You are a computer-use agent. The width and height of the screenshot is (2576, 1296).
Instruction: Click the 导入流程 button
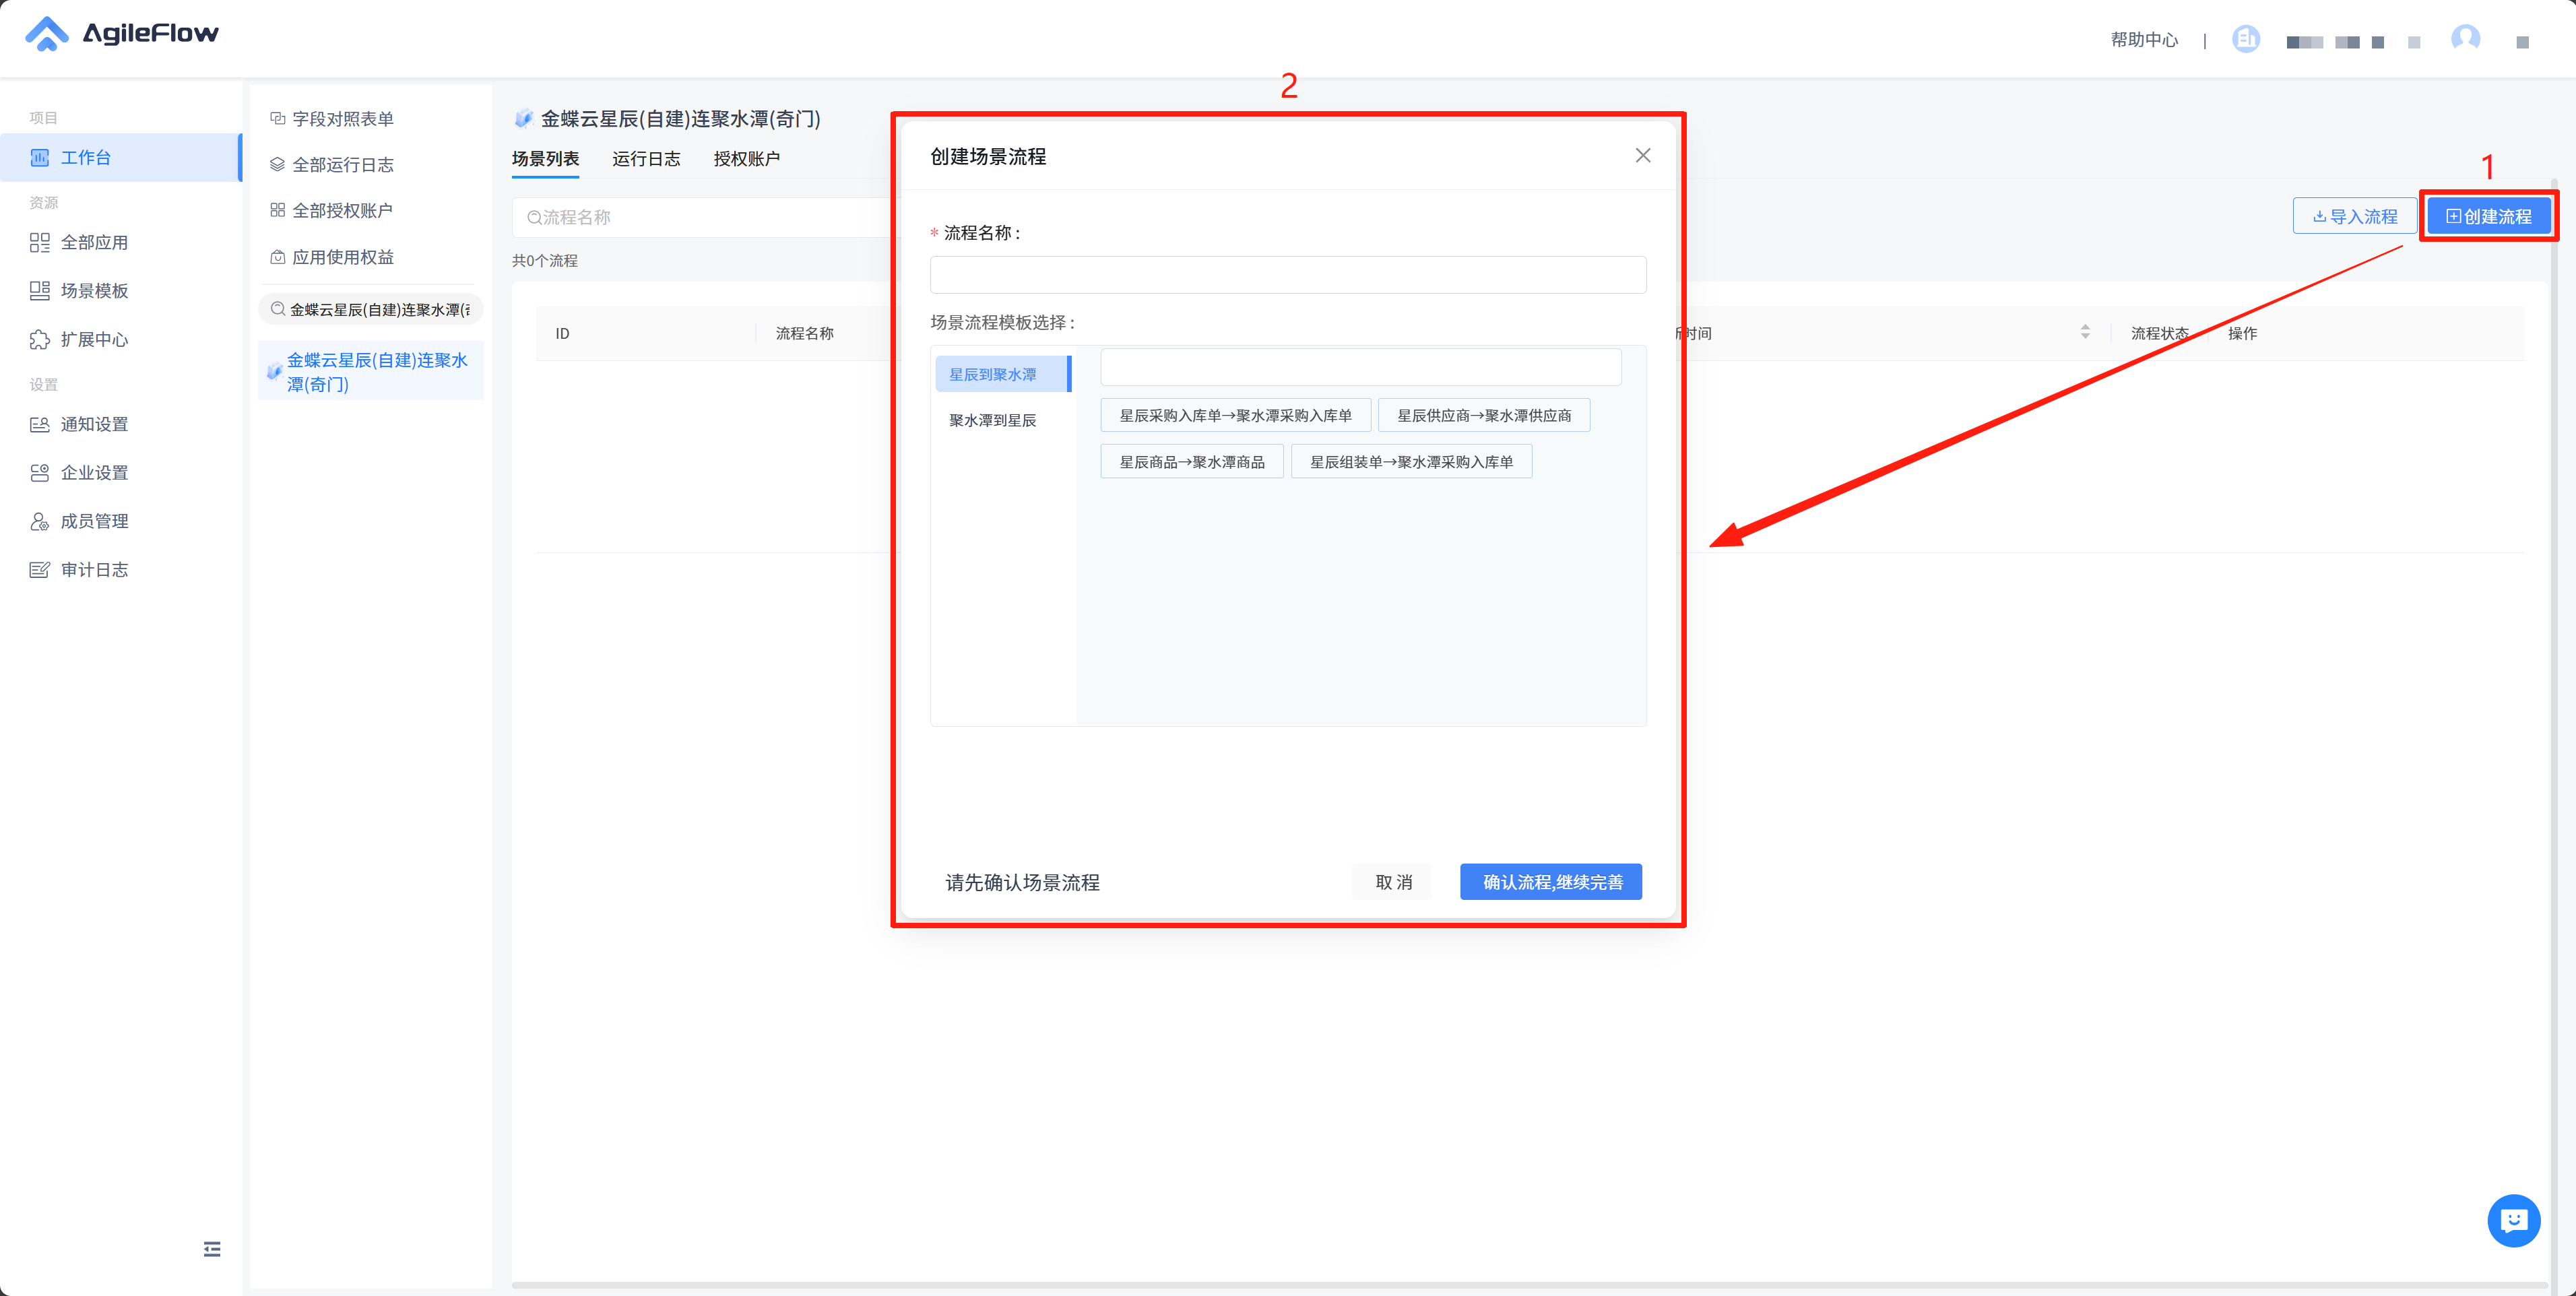coord(2355,216)
